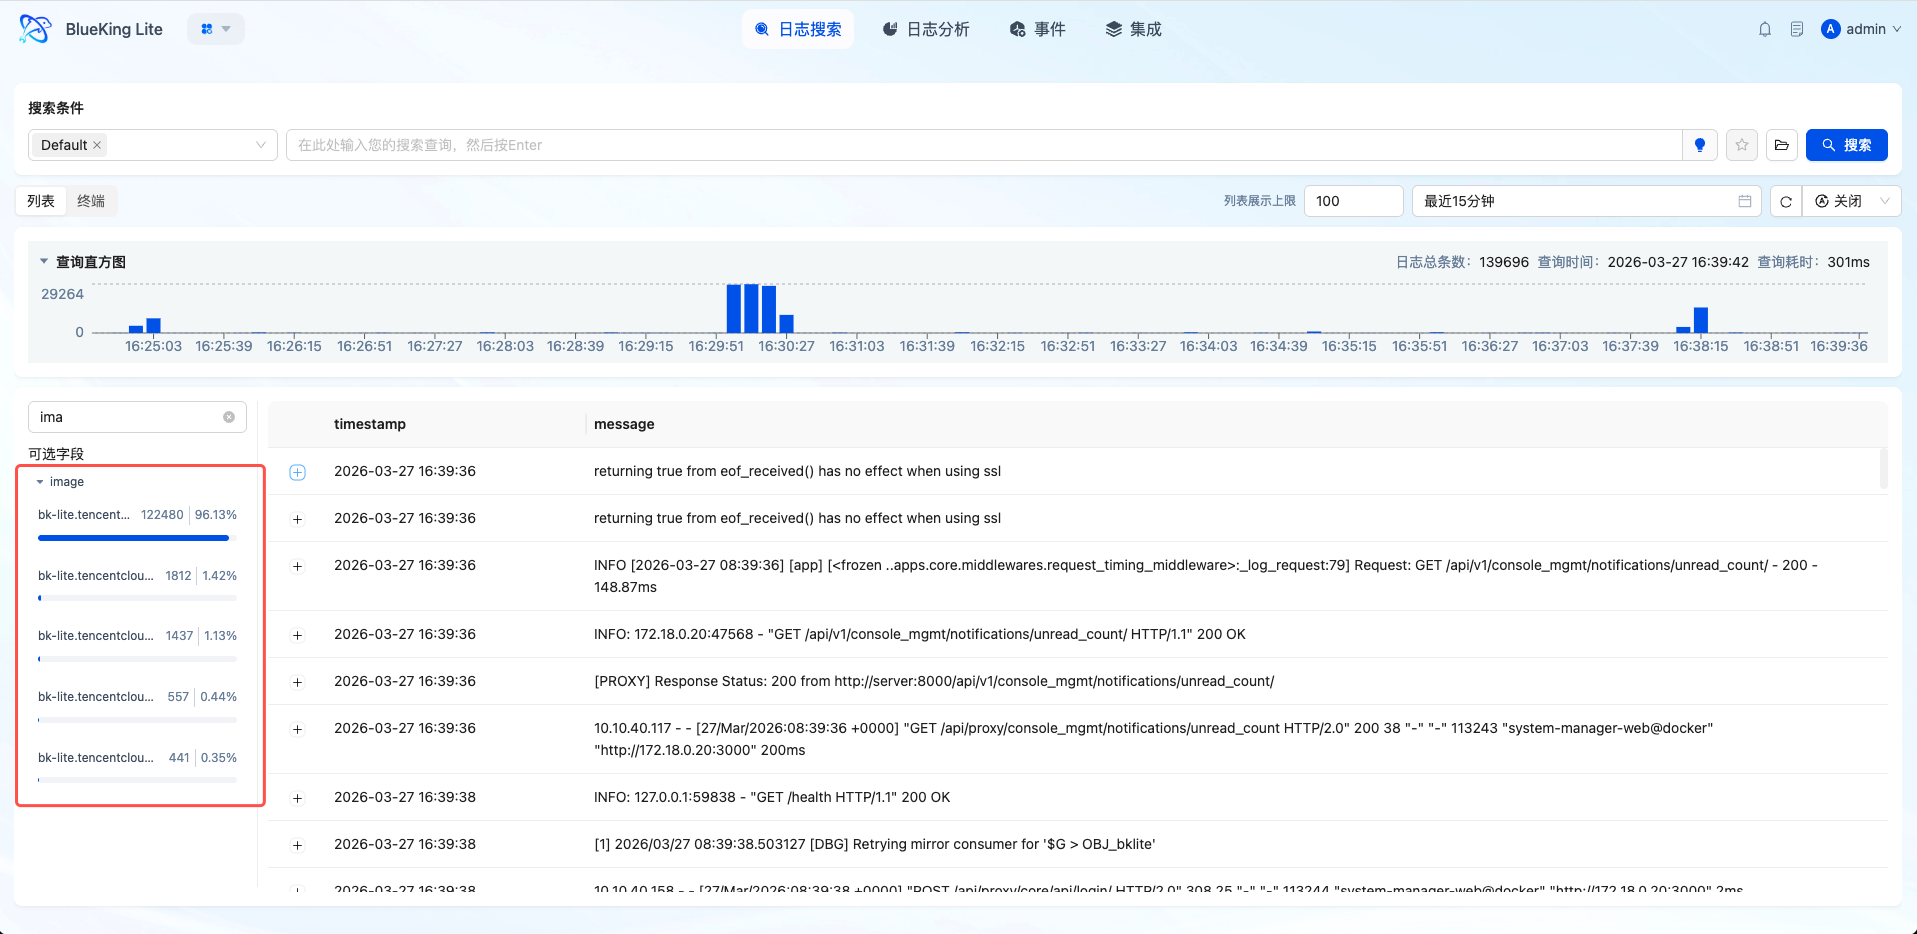Open the 关闭 auto-refresh dropdown

coord(1852,201)
